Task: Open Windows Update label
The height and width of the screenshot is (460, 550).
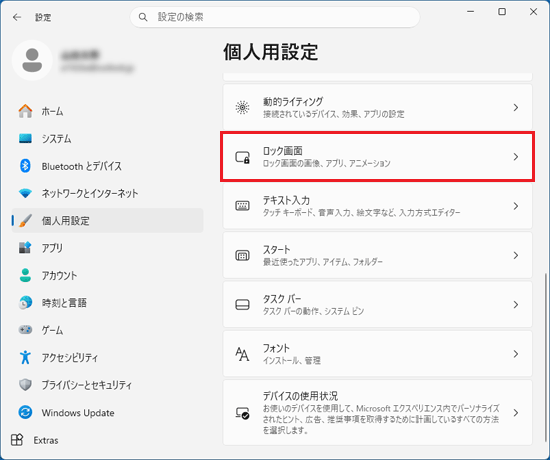Action: [78, 413]
